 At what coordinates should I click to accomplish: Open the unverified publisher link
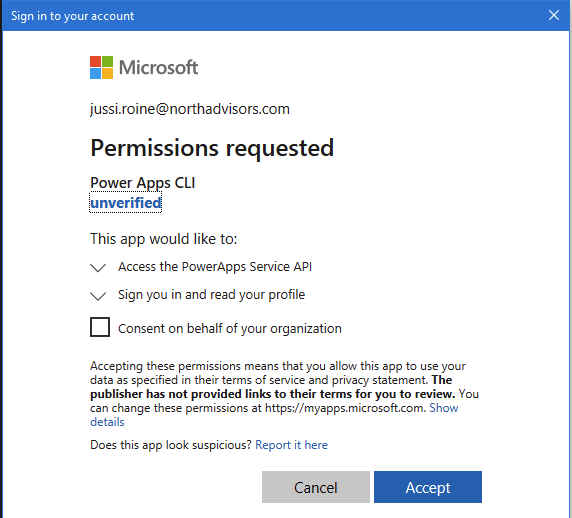[125, 203]
